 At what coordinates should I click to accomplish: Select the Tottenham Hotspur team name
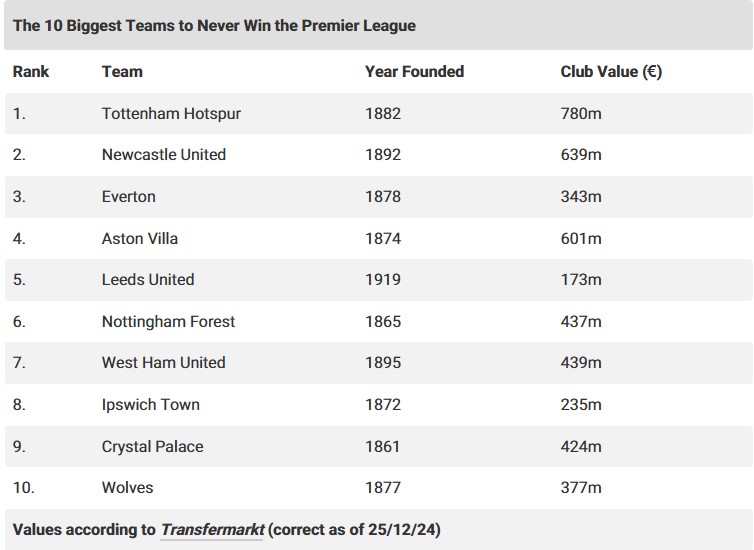click(171, 113)
